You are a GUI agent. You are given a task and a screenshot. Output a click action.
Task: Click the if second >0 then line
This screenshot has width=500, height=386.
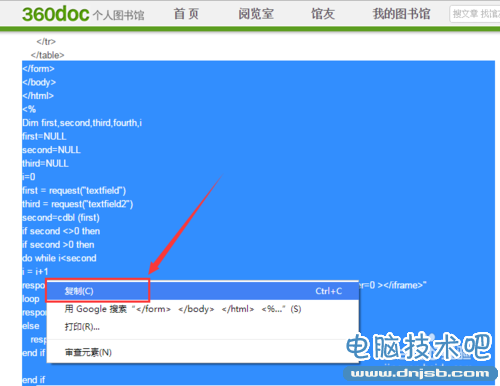(58, 245)
